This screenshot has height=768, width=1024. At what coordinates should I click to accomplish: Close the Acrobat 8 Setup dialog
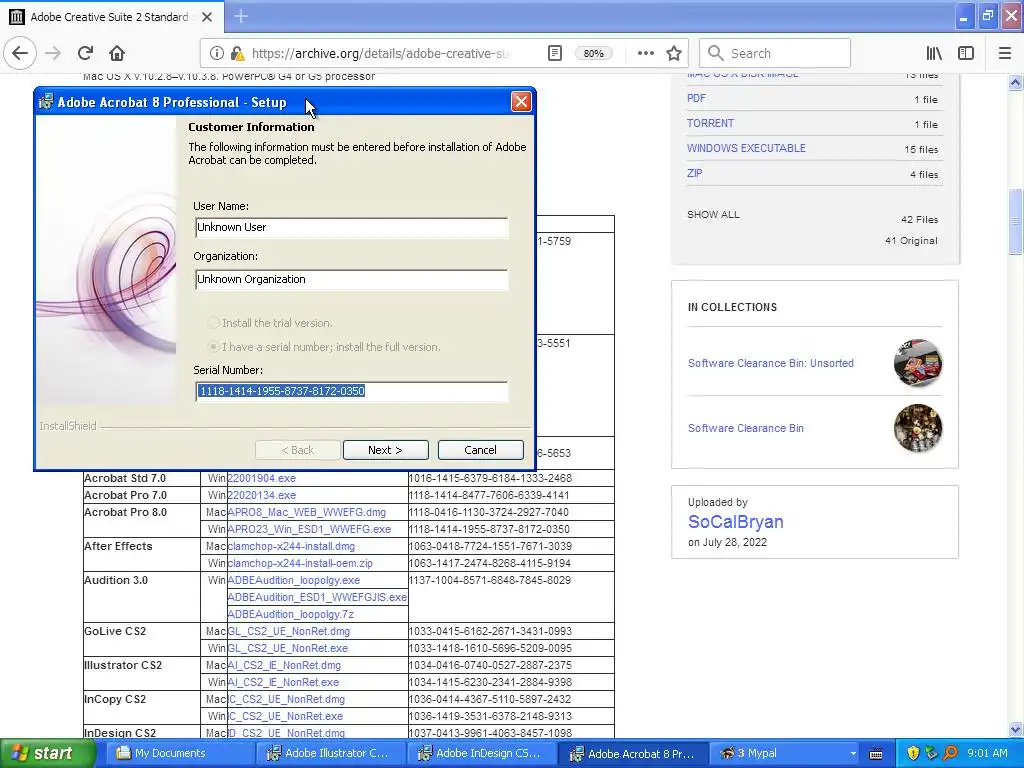click(520, 102)
